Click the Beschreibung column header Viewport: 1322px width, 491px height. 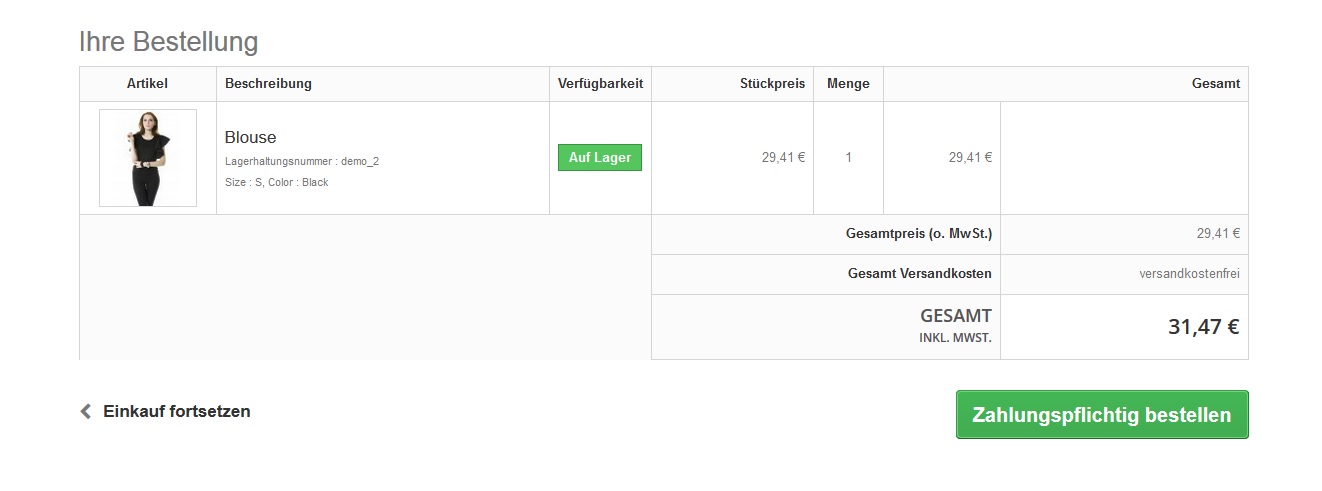(x=269, y=84)
